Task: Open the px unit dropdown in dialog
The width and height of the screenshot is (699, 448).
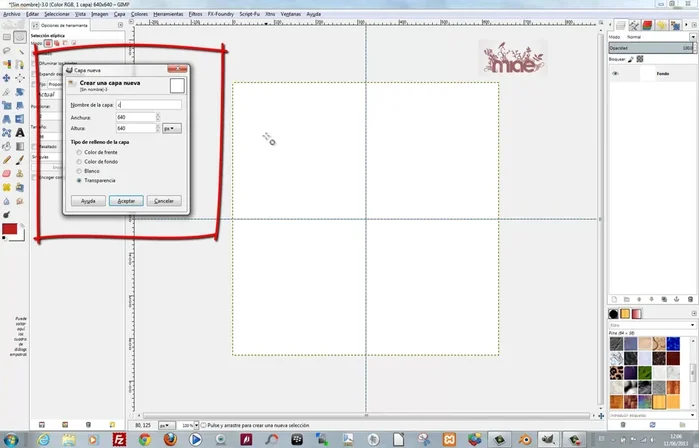Action: point(171,128)
